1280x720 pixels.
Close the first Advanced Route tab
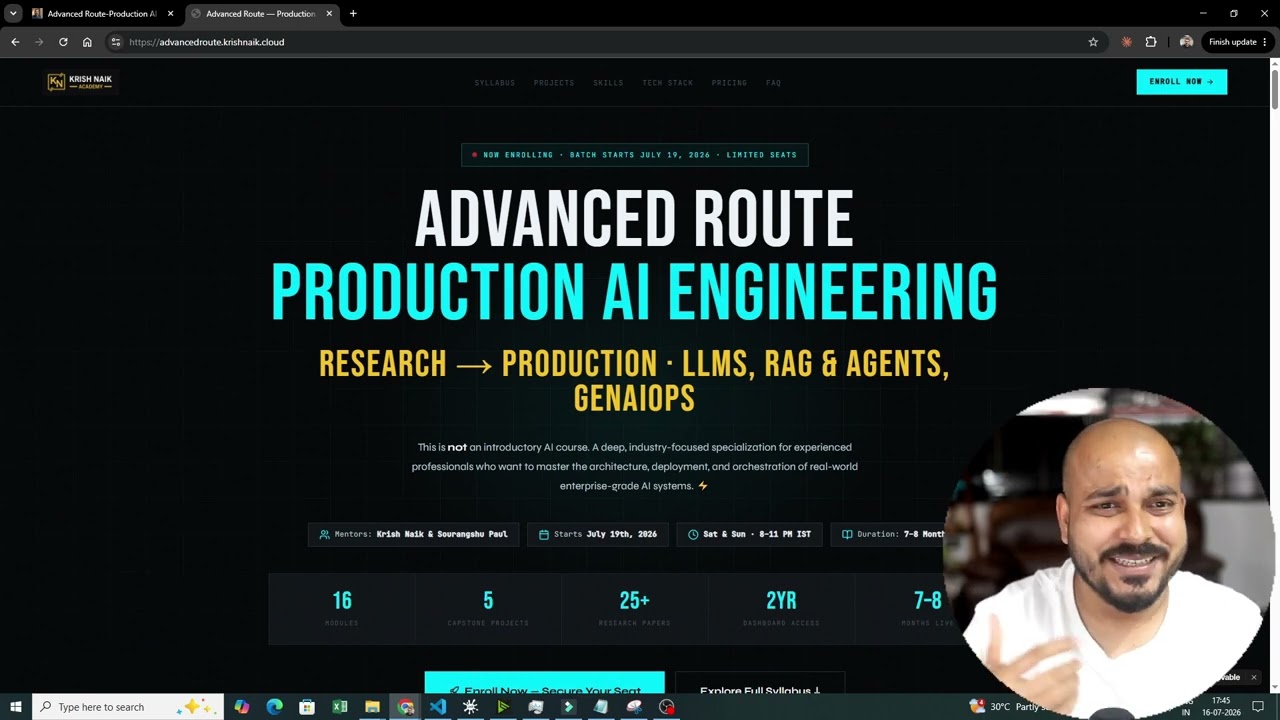pos(171,14)
